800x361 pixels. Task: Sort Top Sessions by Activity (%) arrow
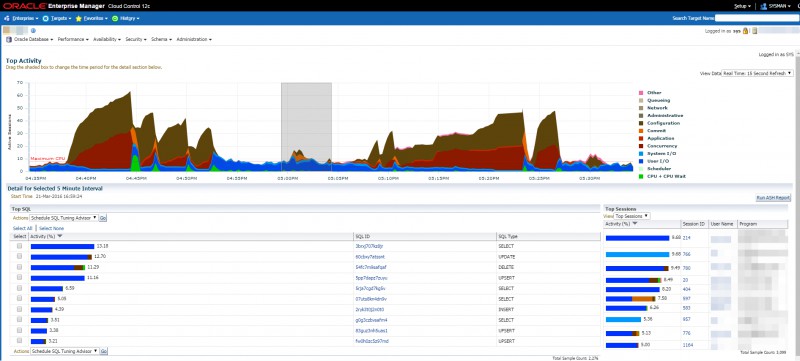click(635, 224)
